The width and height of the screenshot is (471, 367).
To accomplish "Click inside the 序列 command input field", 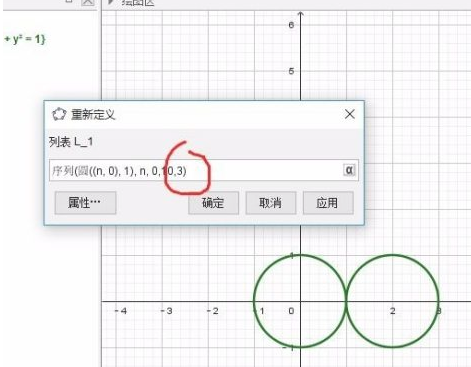I will click(x=196, y=171).
